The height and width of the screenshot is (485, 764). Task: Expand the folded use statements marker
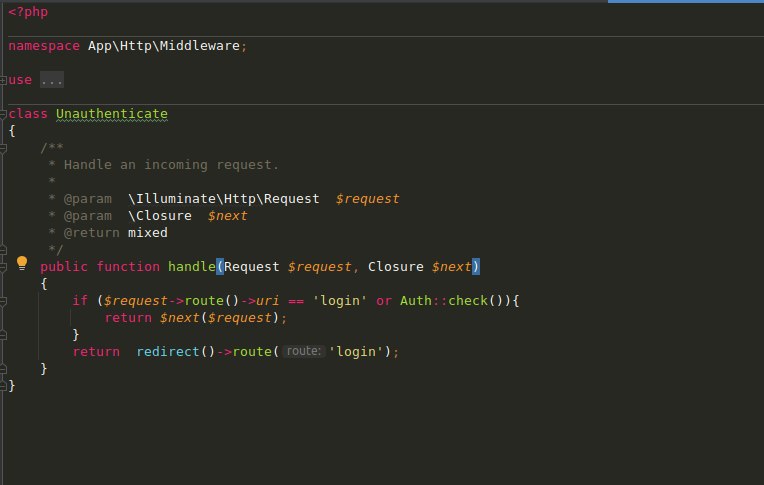coord(3,80)
